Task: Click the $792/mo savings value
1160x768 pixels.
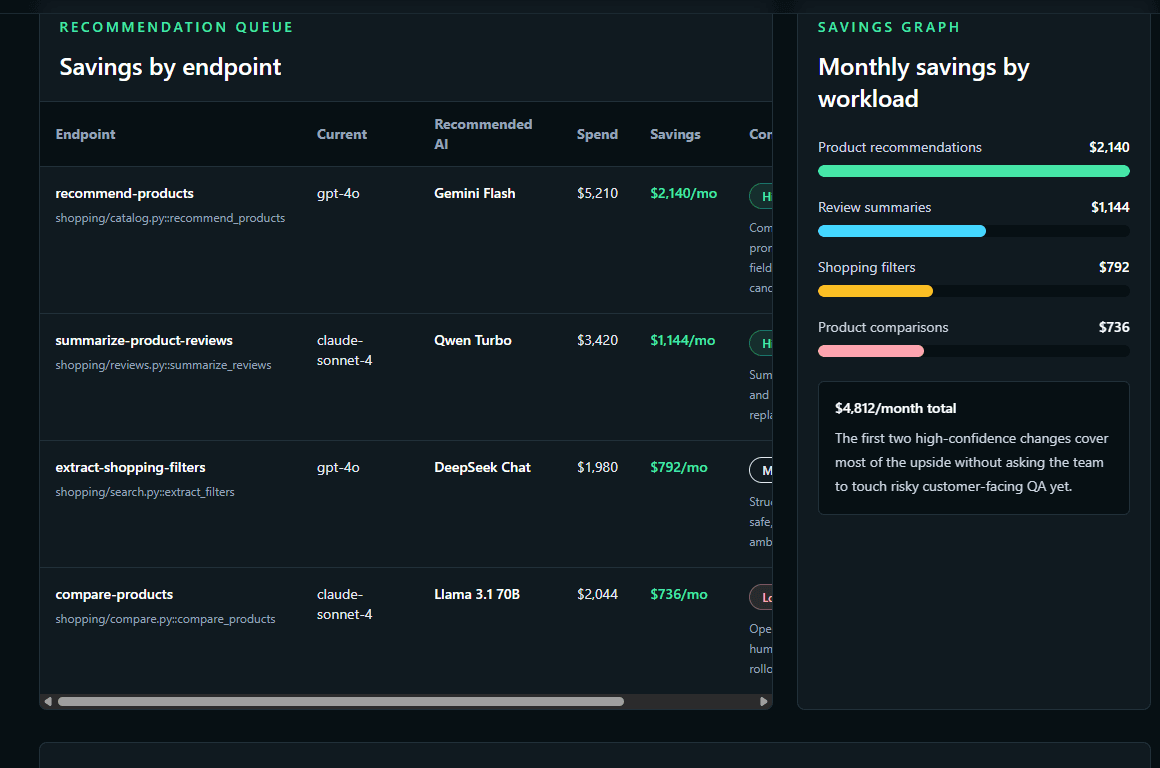Action: click(x=678, y=468)
